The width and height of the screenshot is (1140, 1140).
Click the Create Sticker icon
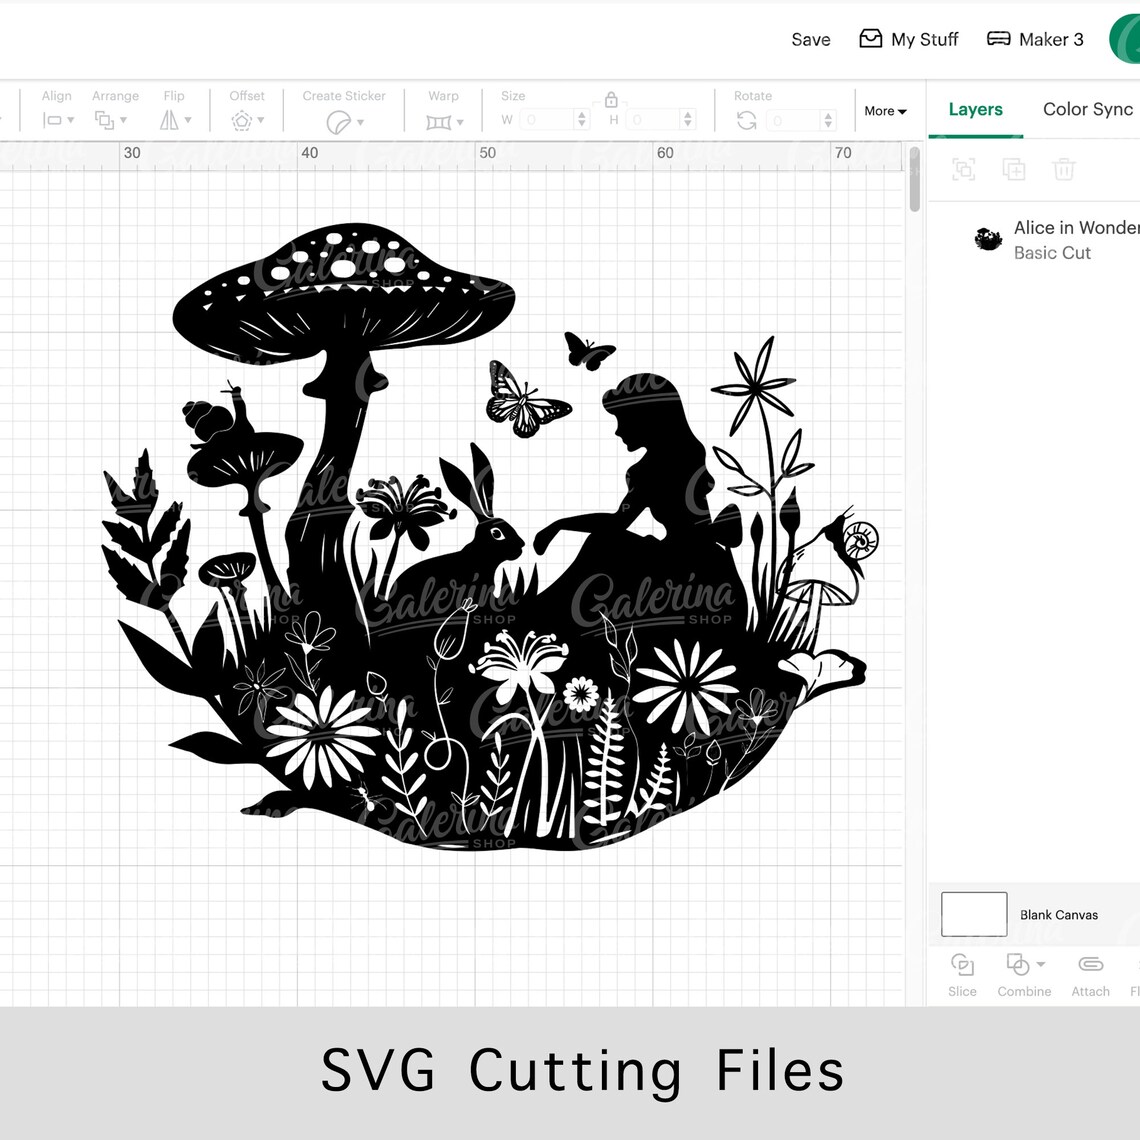coord(338,122)
